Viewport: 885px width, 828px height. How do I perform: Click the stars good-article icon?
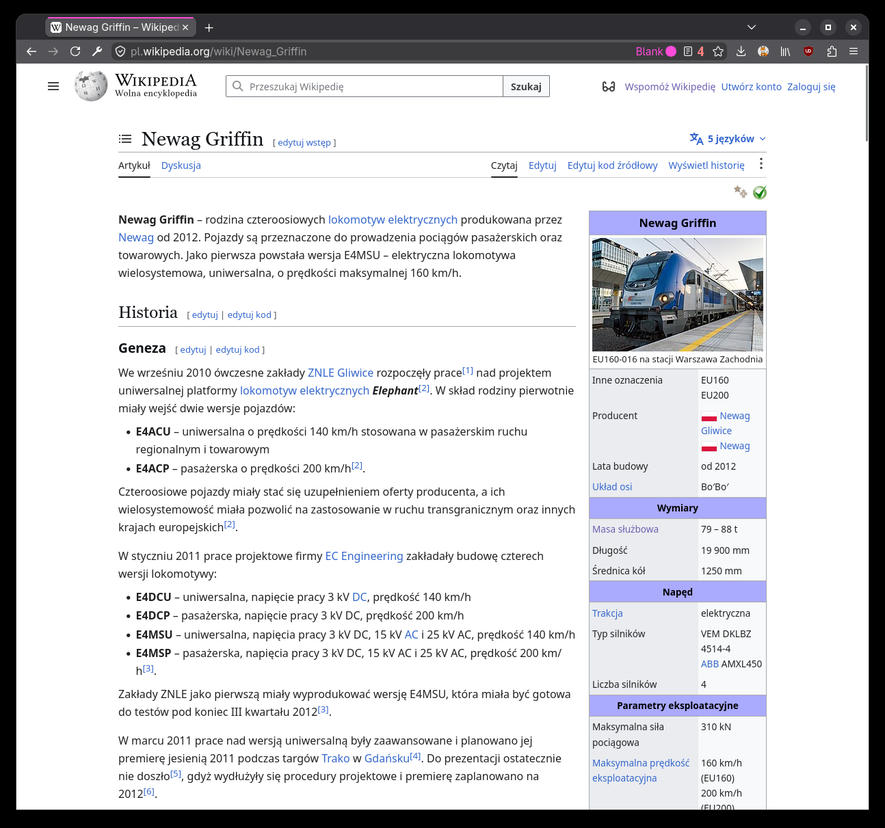tap(740, 192)
